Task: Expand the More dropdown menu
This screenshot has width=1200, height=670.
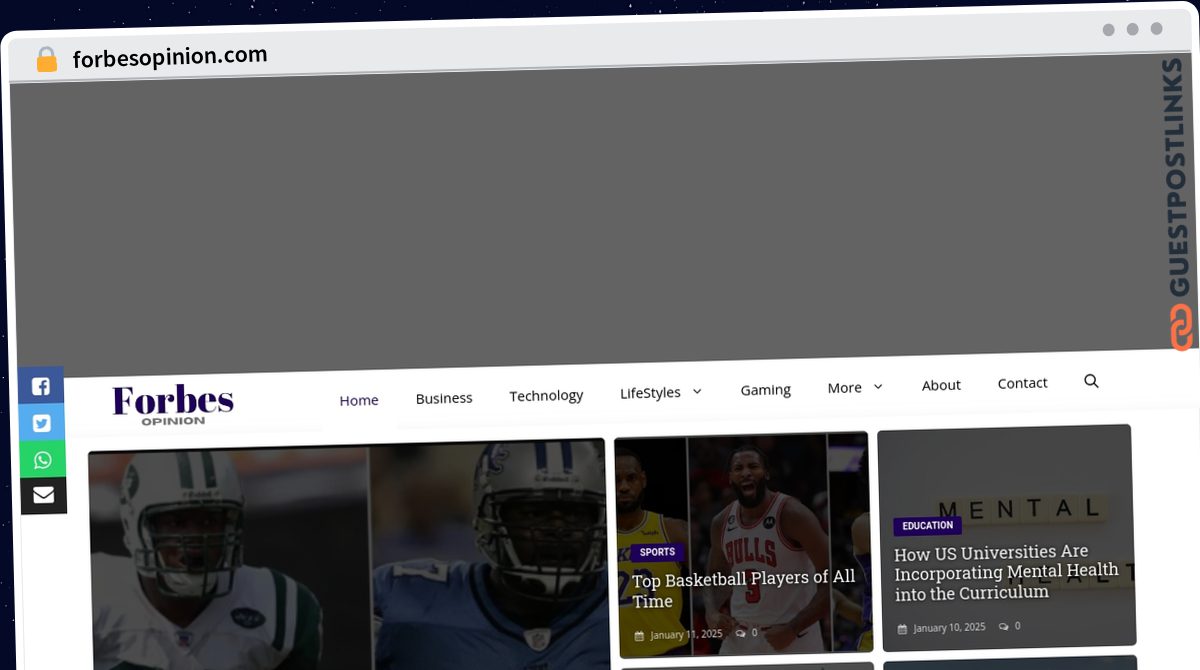Action: (855, 387)
